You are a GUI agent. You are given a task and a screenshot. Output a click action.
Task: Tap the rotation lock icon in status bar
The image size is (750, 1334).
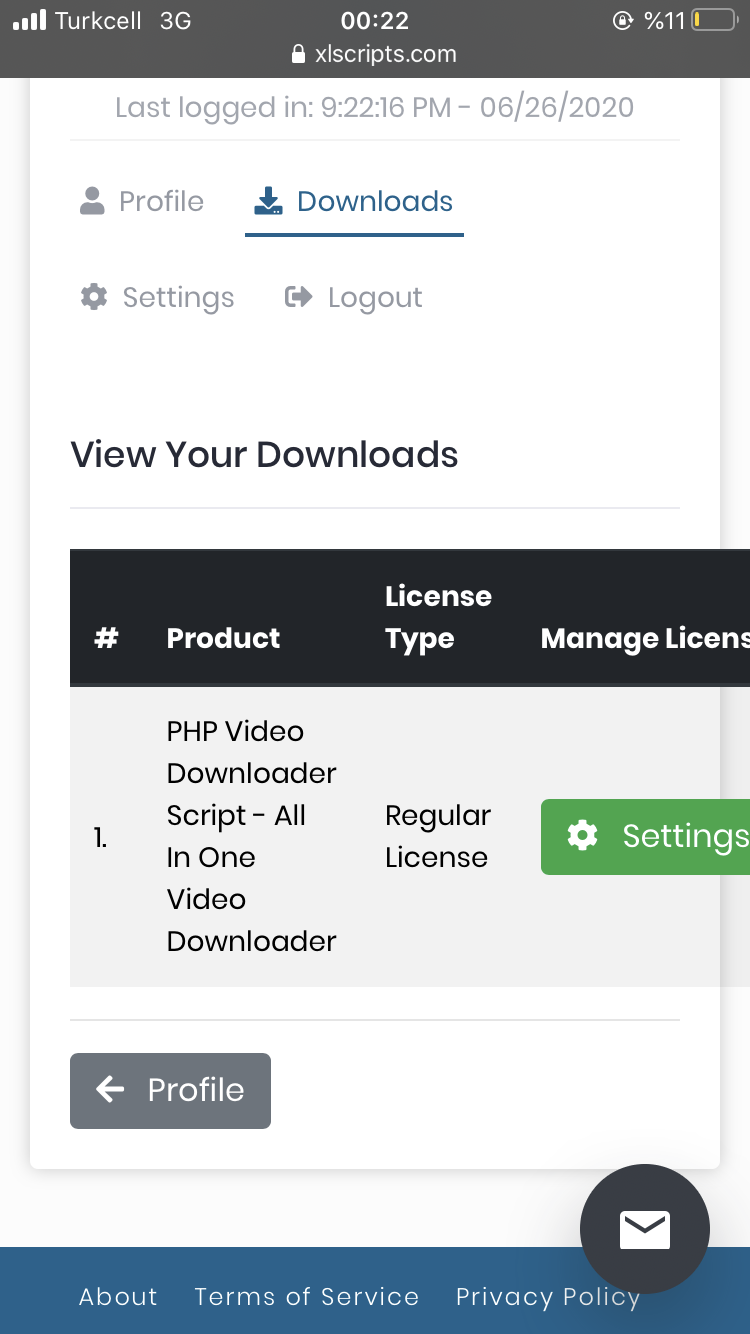pos(622,20)
